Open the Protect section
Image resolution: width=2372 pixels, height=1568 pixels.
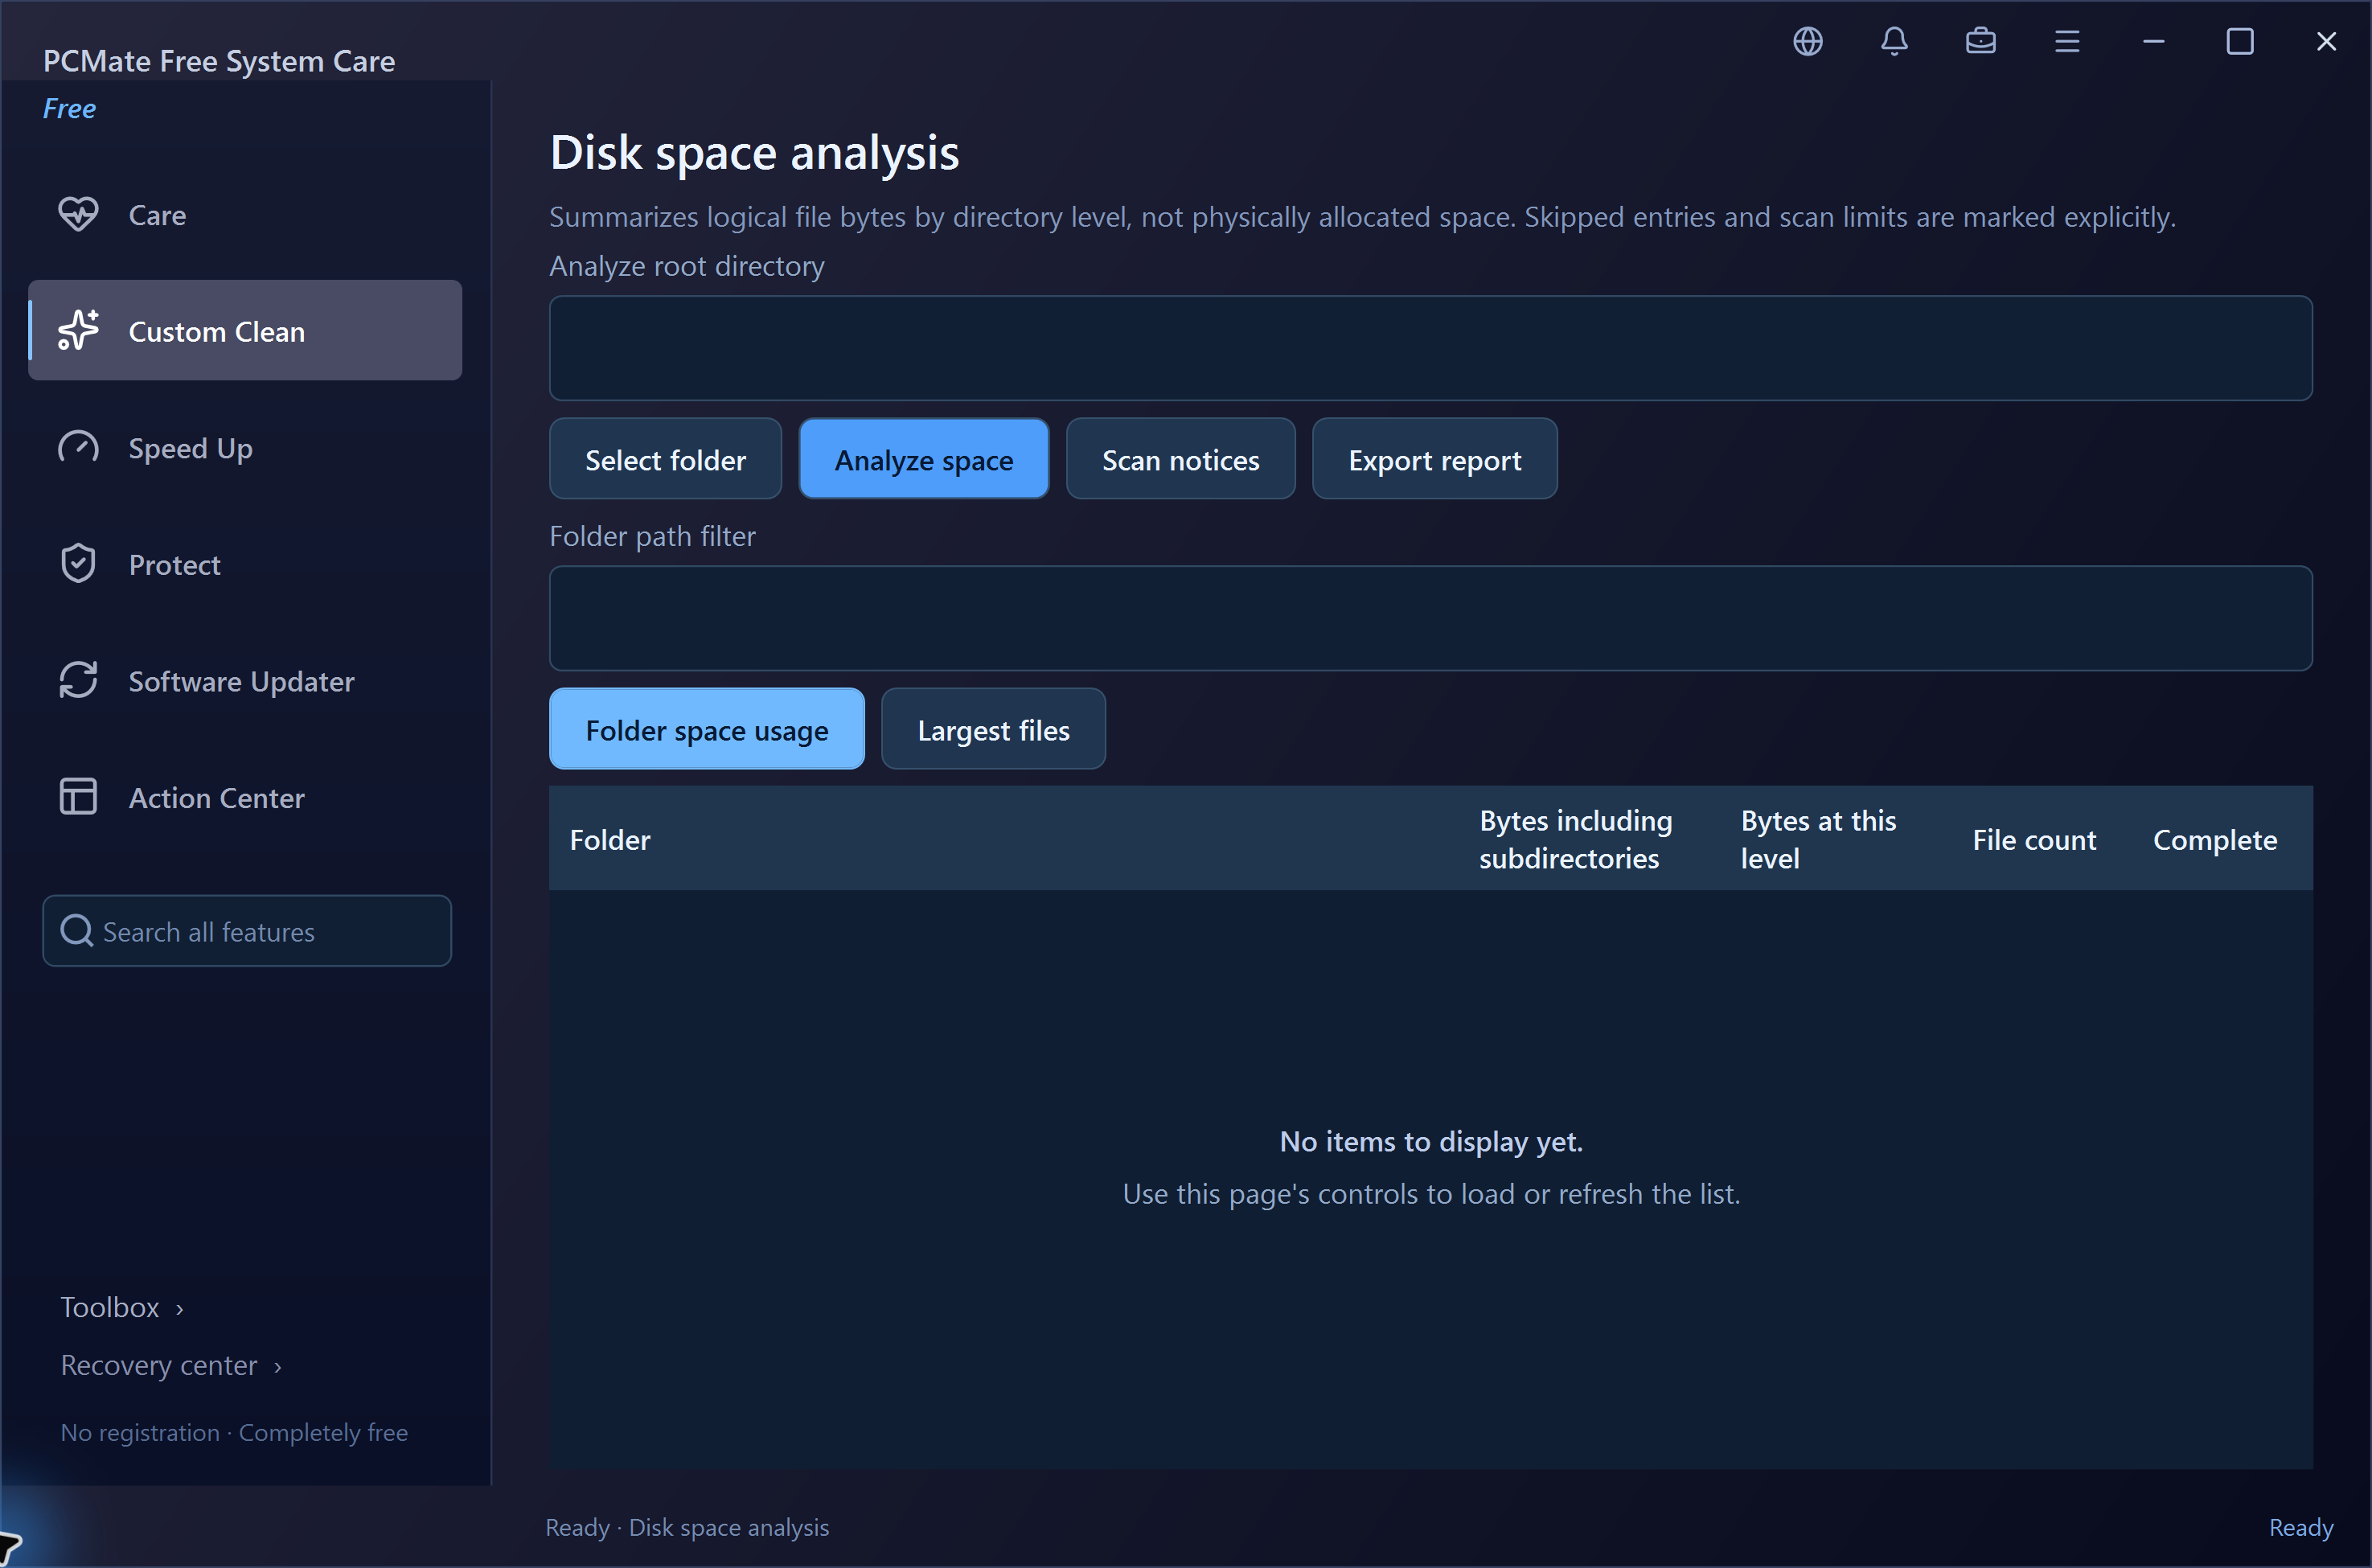pos(245,564)
